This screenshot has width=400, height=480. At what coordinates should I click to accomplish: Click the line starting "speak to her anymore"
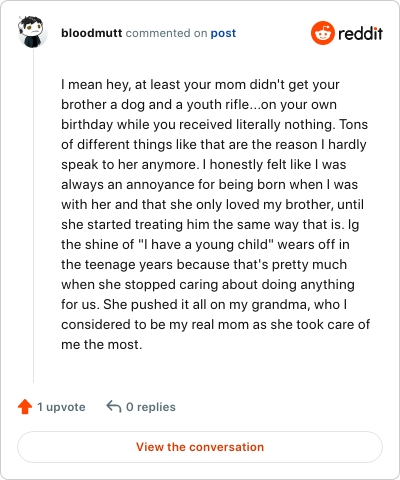[204, 165]
